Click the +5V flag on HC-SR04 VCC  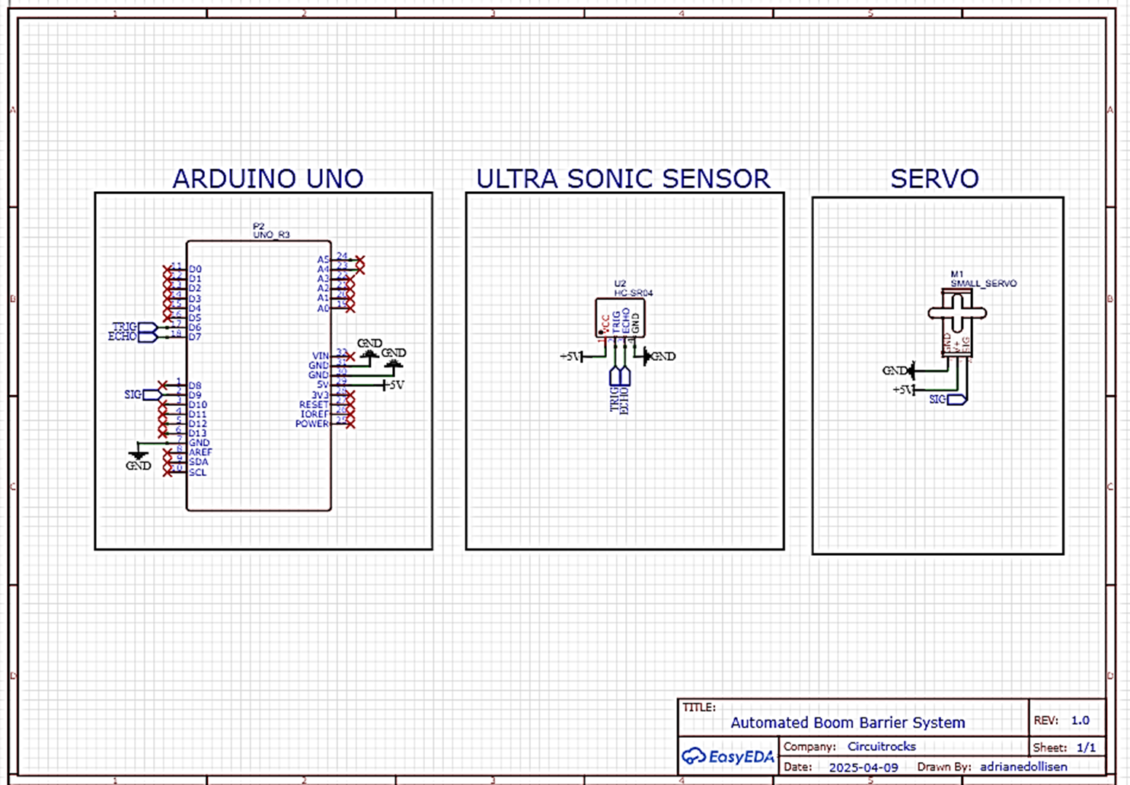click(571, 356)
